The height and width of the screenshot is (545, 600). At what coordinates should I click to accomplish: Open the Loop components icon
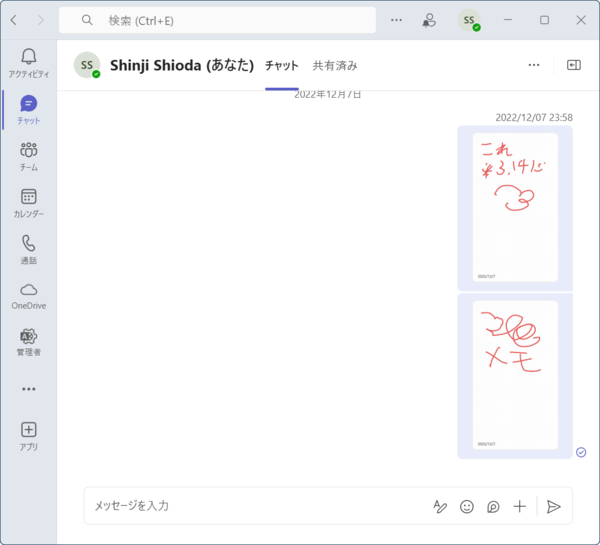point(493,507)
